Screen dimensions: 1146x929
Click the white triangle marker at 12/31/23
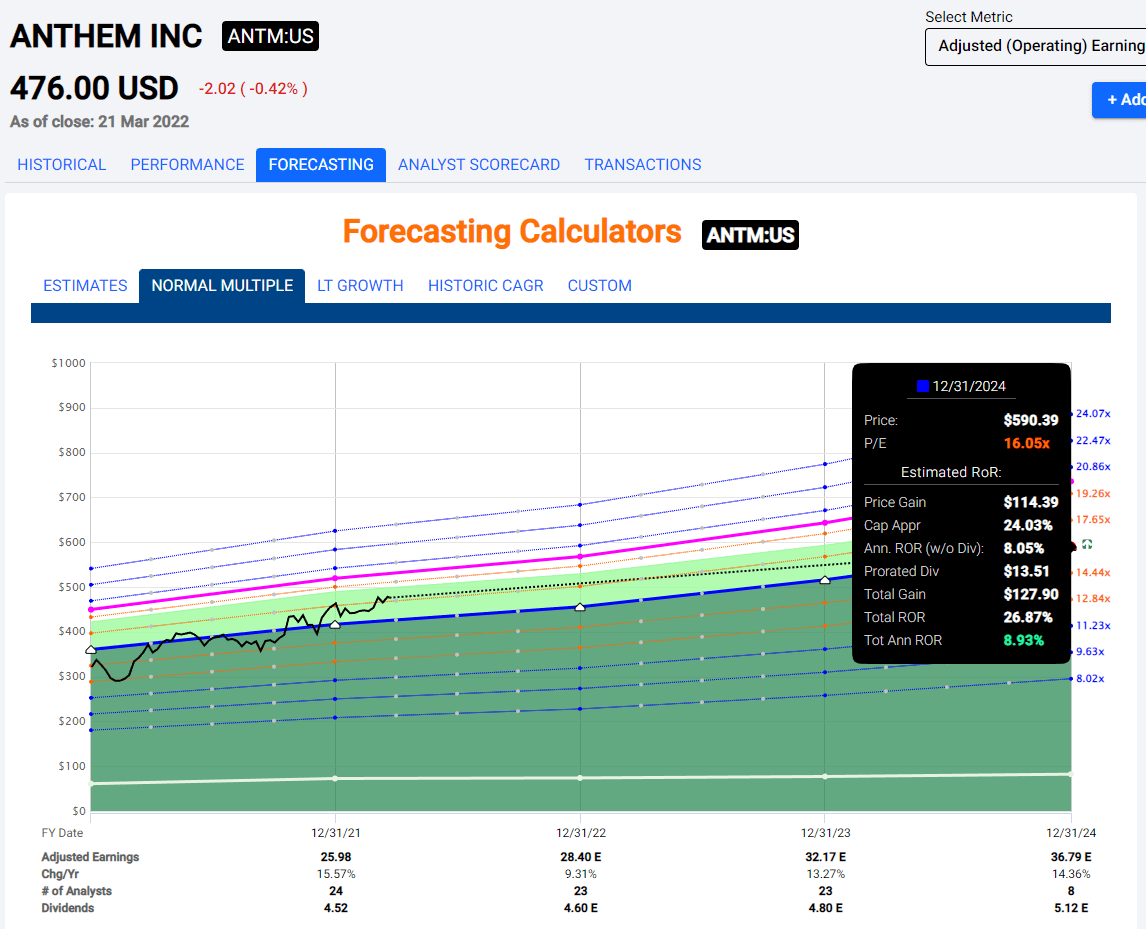pyautogui.click(x=825, y=580)
